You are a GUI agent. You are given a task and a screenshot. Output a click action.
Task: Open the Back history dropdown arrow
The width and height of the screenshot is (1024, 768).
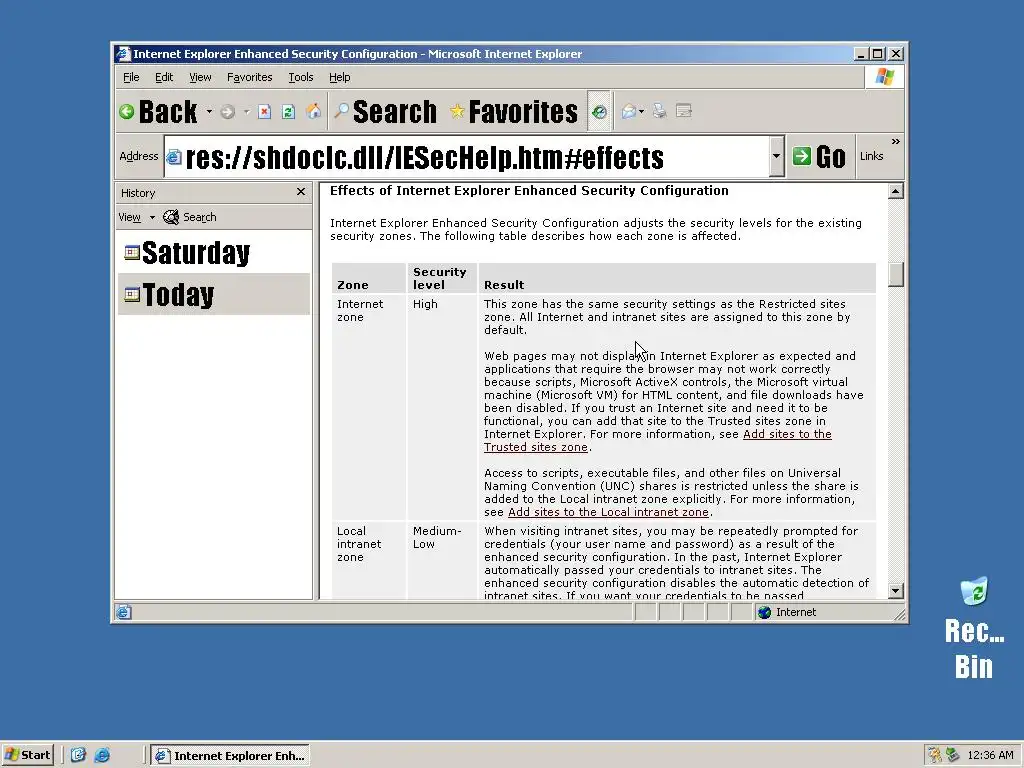click(x=209, y=112)
